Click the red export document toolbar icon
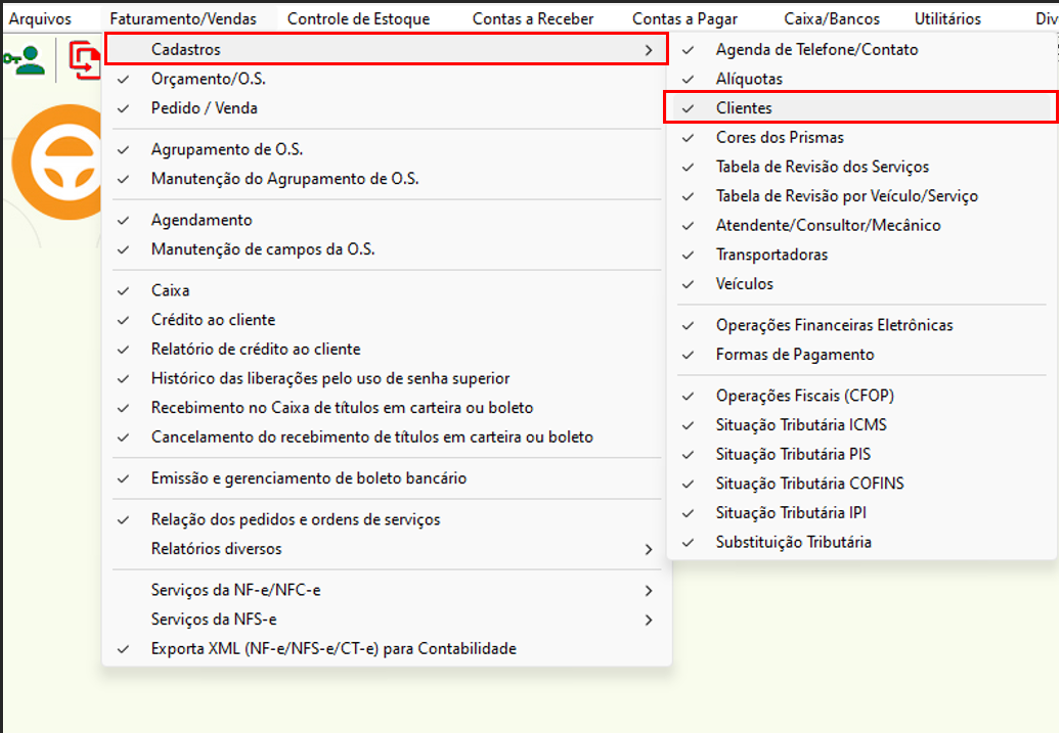 click(x=85, y=60)
